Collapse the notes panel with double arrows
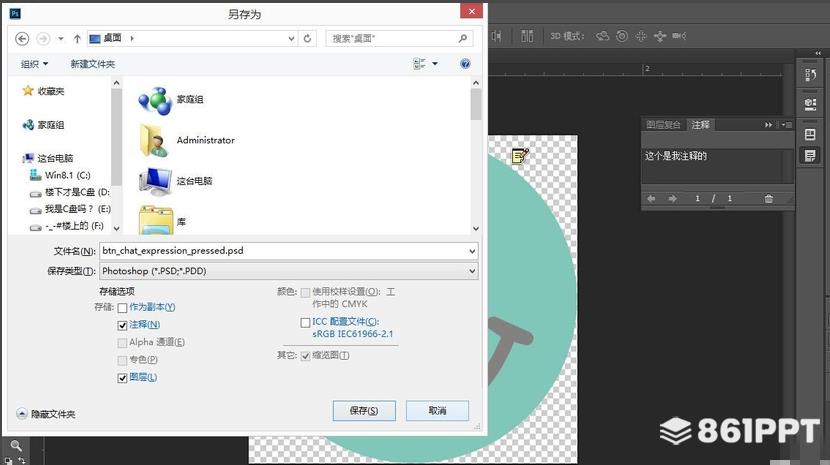Viewport: 830px width, 465px height. click(x=768, y=125)
